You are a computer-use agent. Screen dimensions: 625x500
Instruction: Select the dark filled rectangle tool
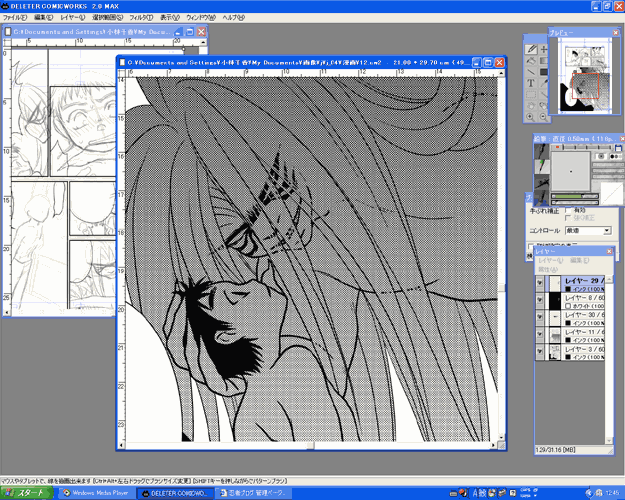click(543, 72)
